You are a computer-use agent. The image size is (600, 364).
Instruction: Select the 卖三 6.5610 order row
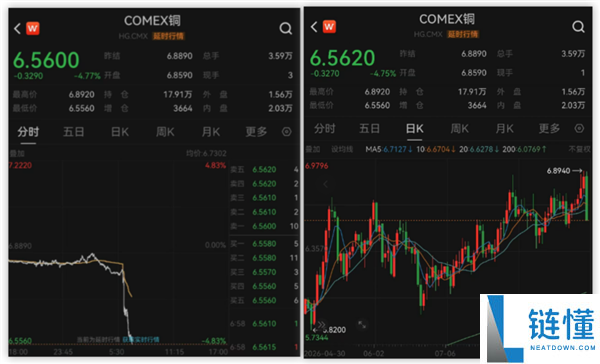[x=264, y=198]
